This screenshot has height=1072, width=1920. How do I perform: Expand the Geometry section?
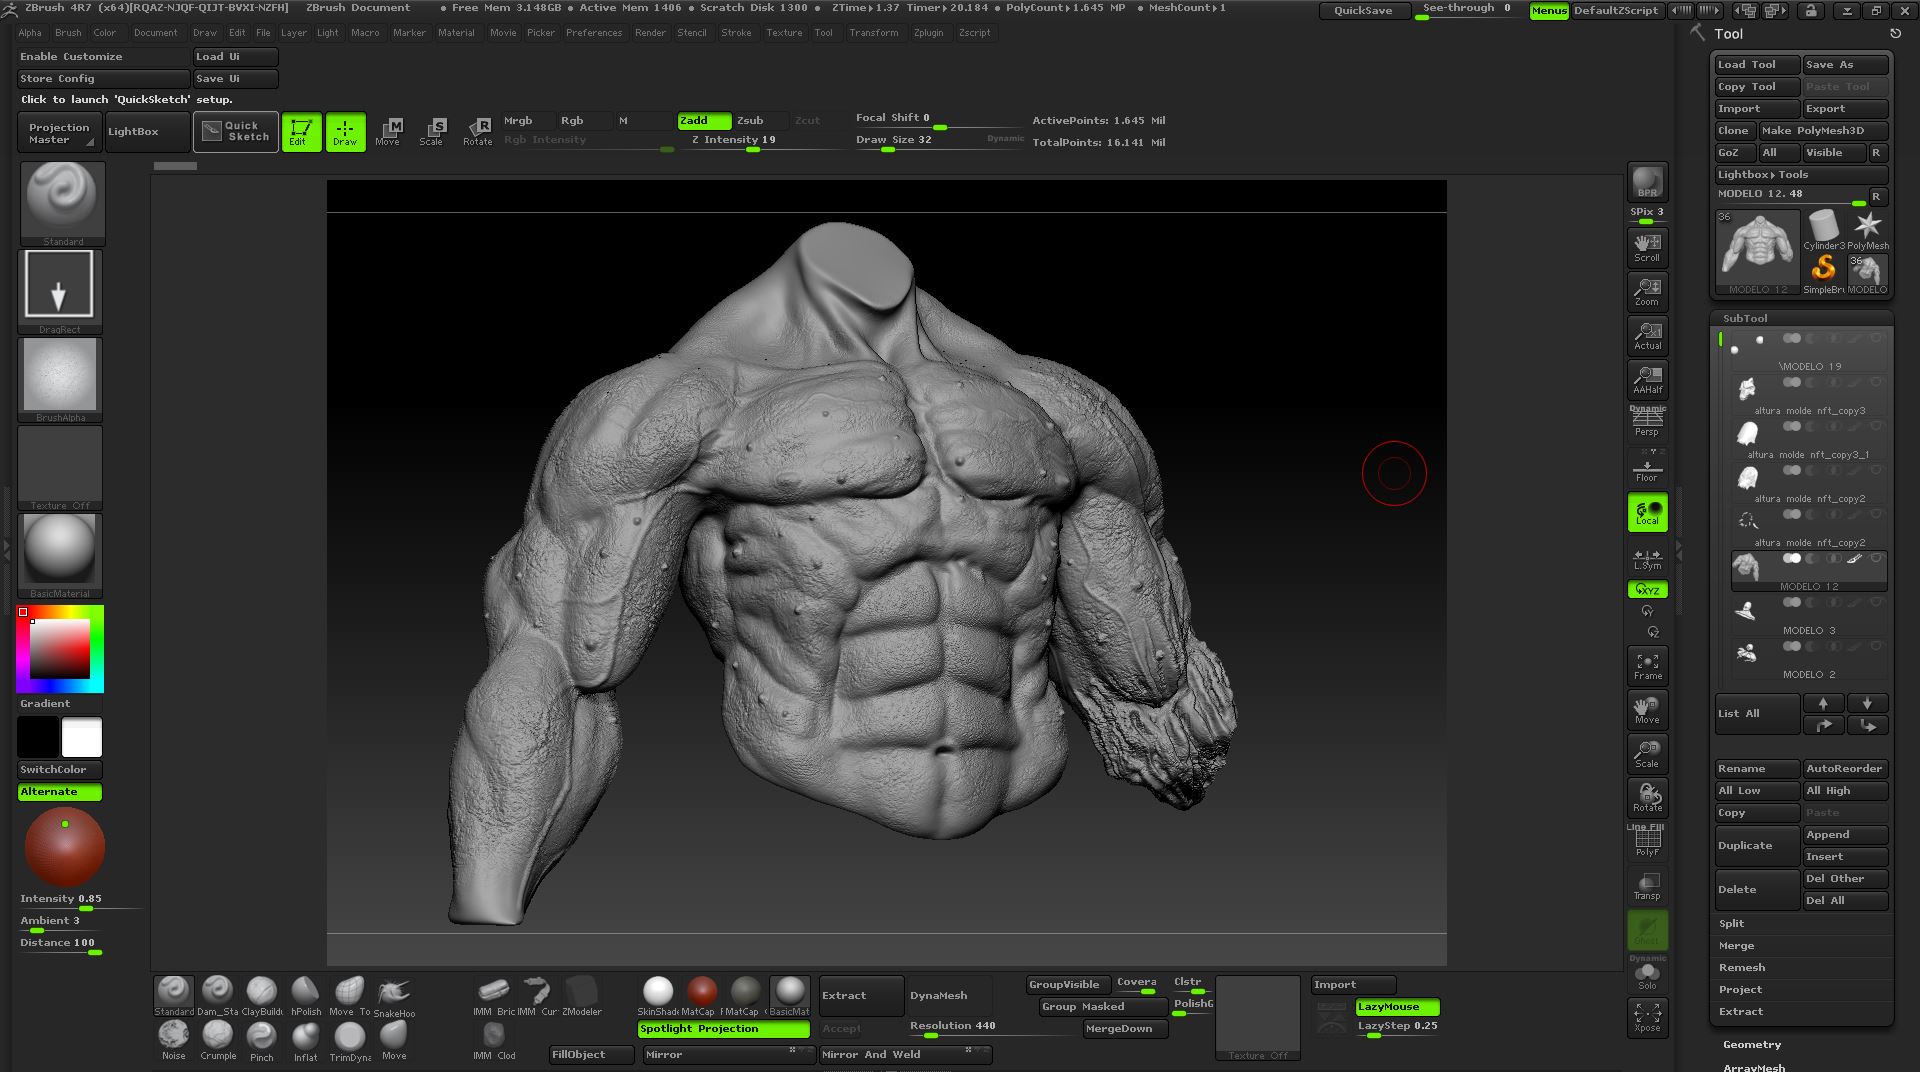click(1752, 1044)
